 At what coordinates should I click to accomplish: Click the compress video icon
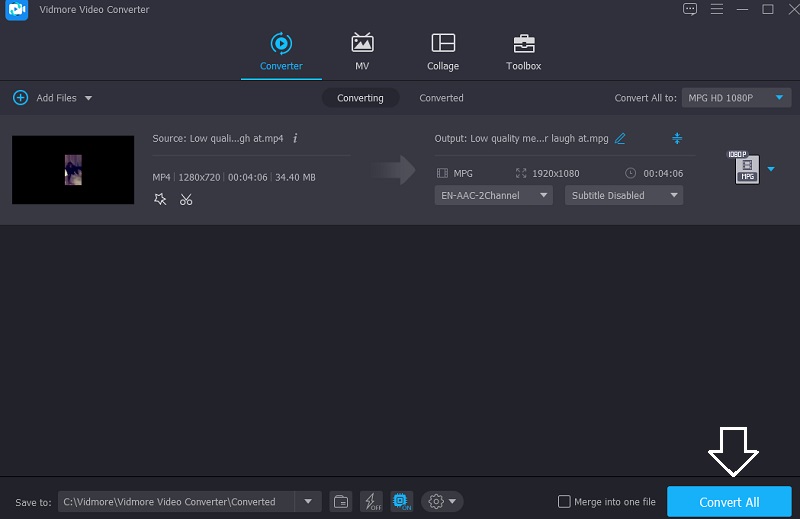(x=677, y=138)
